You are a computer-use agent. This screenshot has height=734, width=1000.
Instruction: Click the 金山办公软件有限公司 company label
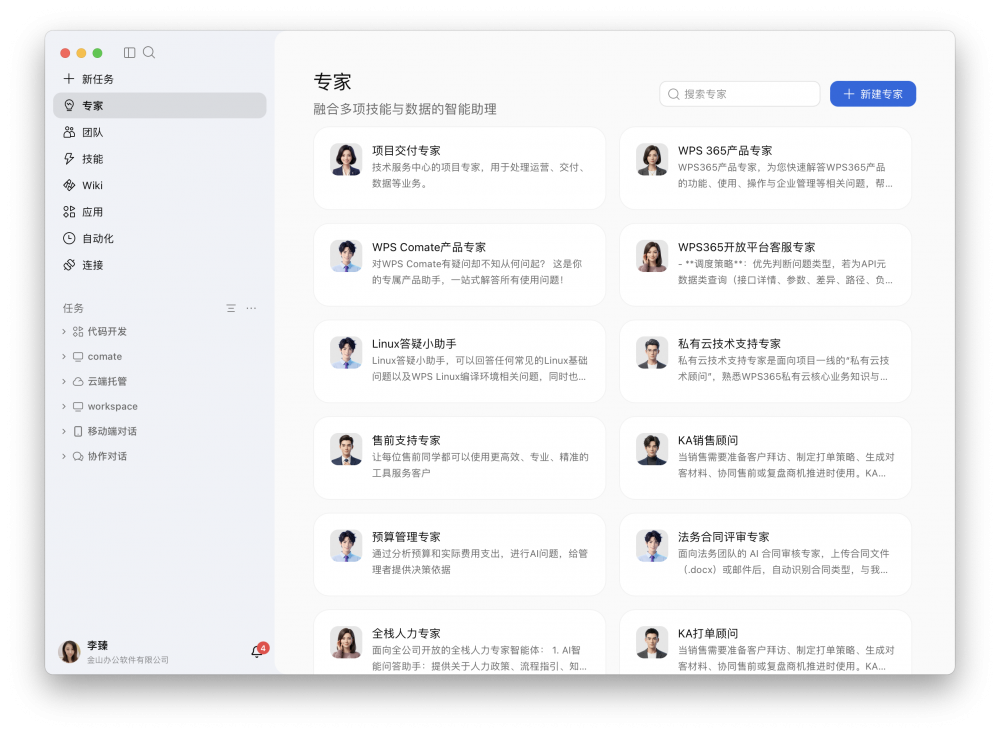(x=128, y=660)
